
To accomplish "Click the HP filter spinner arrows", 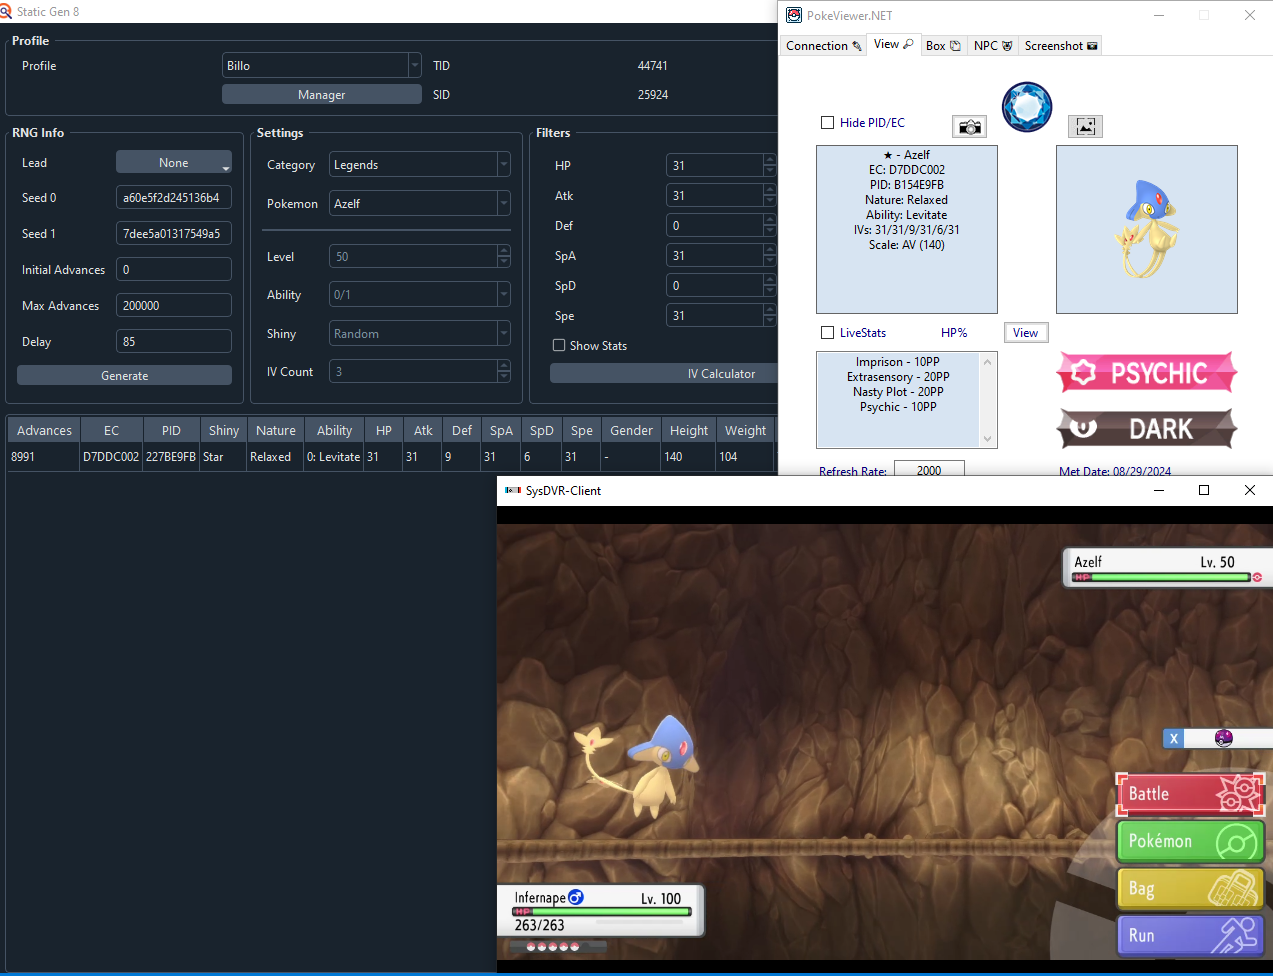I will coord(769,165).
